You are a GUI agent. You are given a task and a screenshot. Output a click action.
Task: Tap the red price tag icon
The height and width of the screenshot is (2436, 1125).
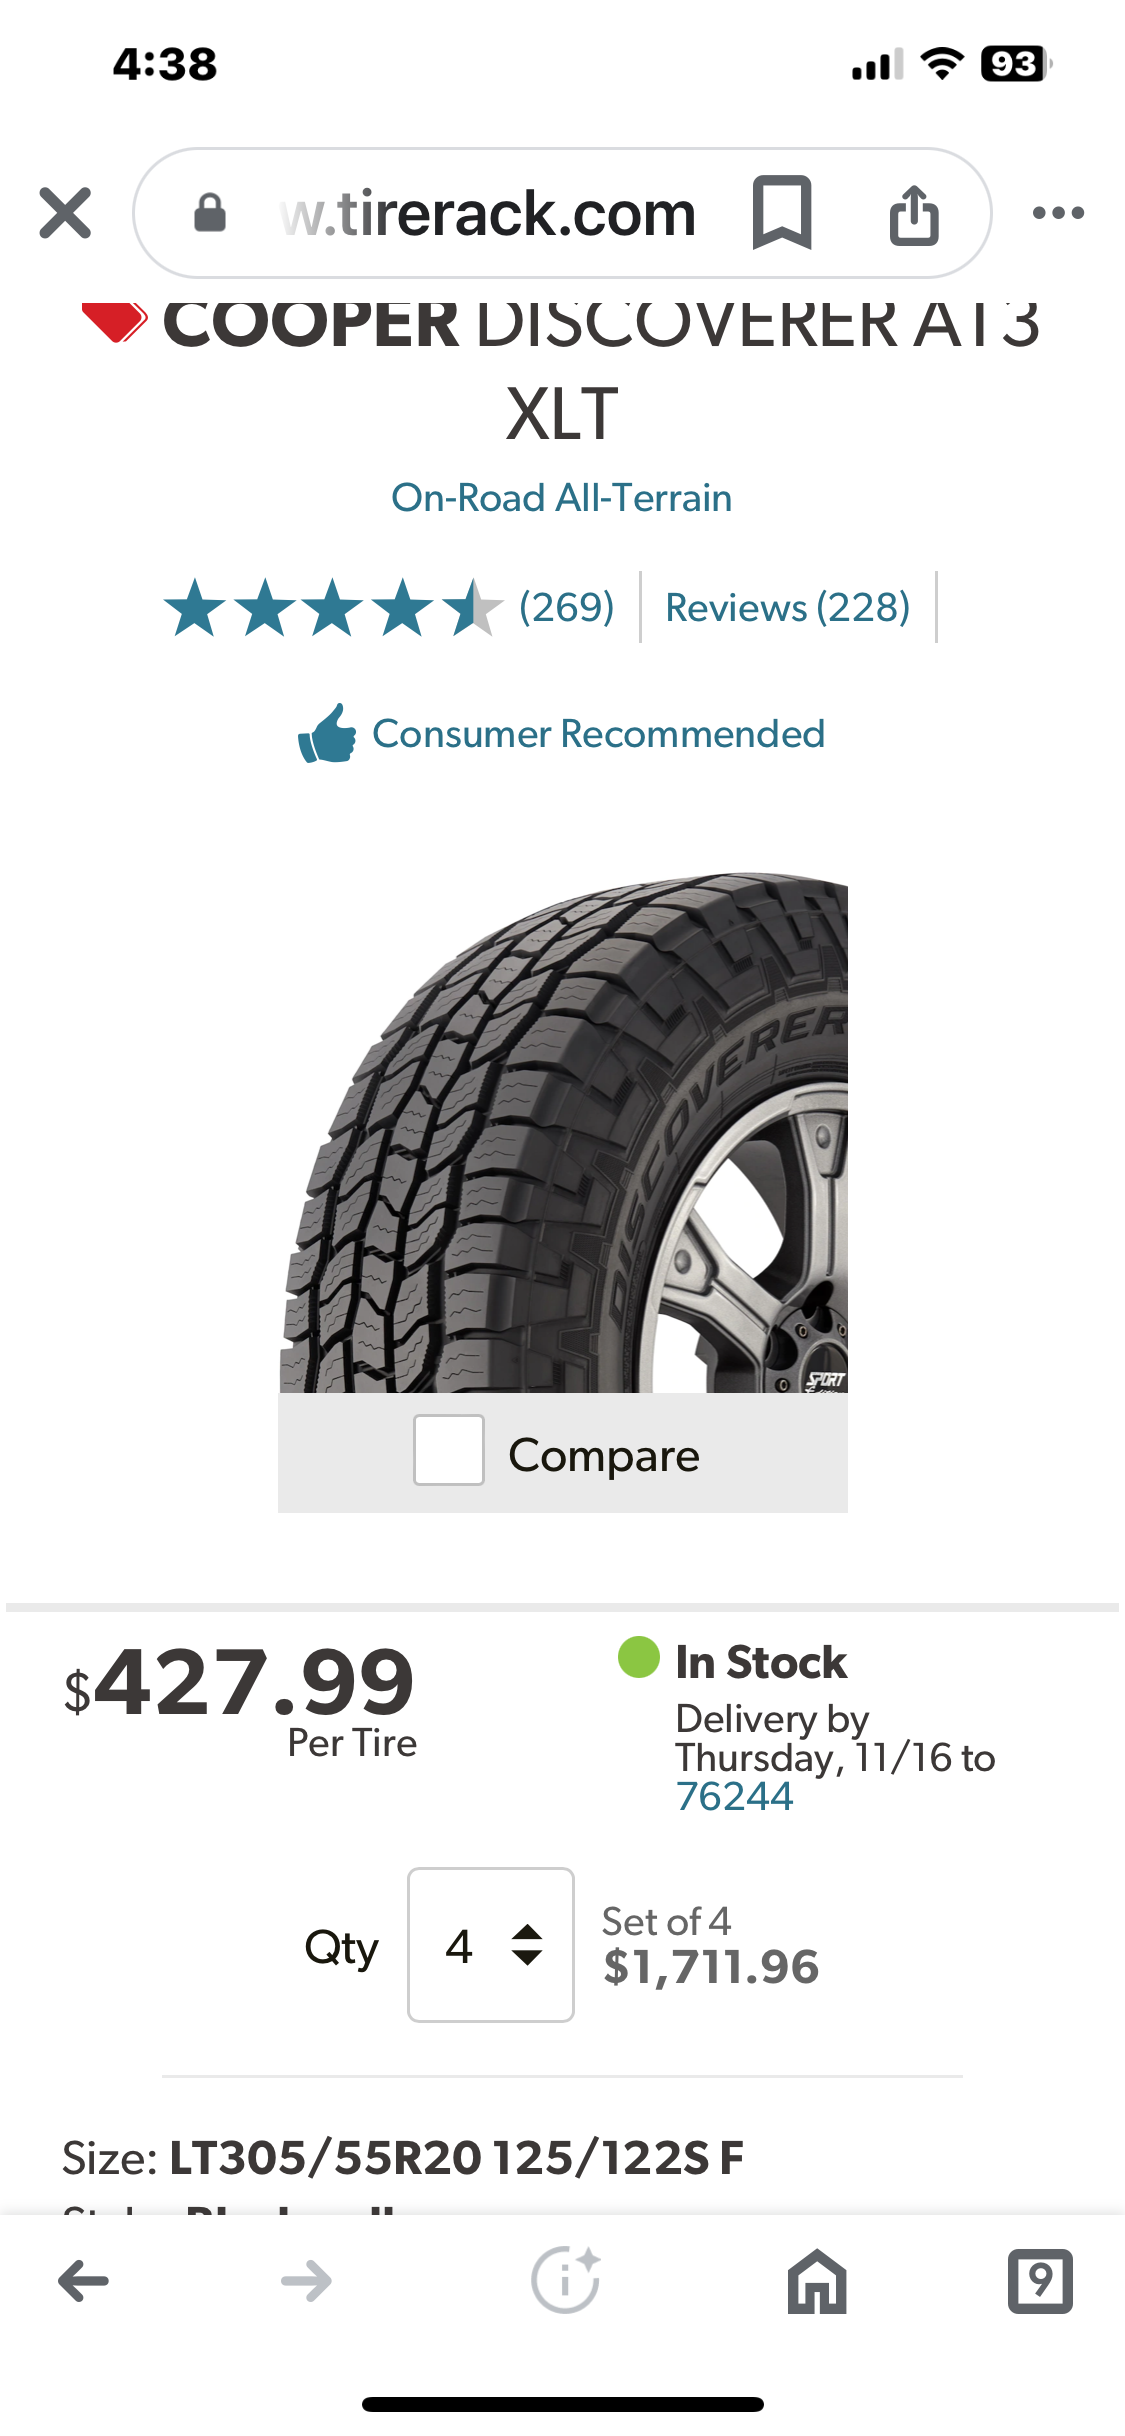point(115,322)
